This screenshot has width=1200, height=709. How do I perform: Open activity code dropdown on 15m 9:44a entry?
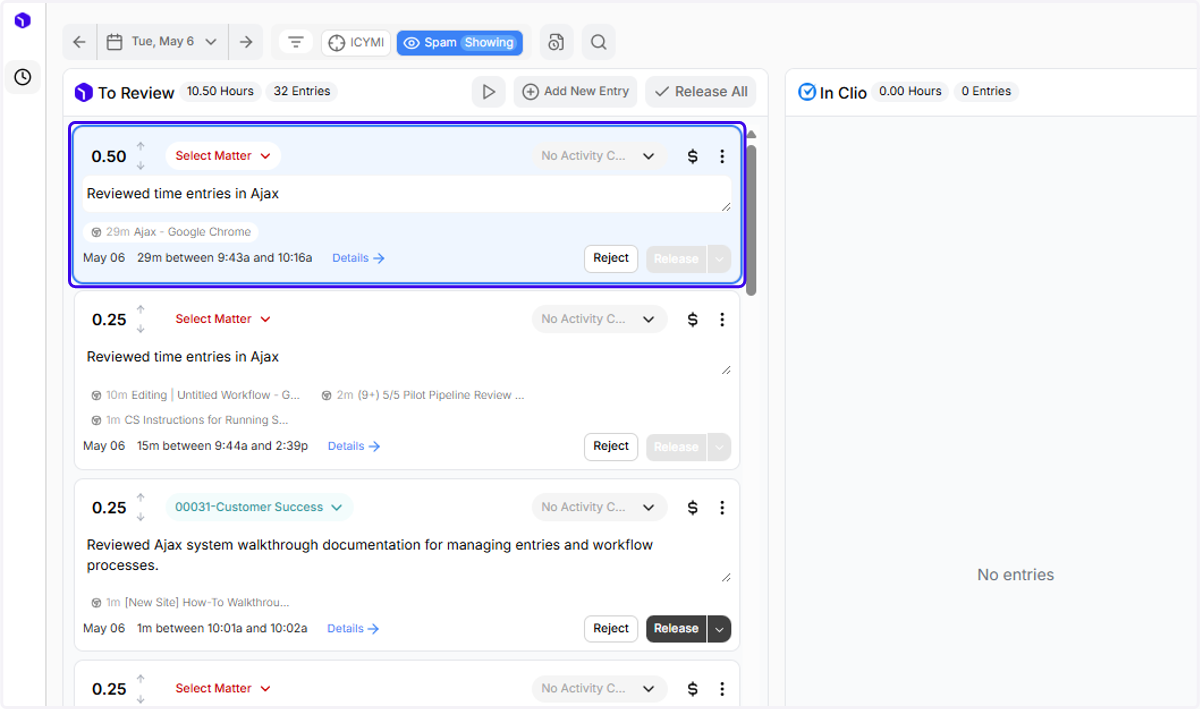tap(599, 320)
